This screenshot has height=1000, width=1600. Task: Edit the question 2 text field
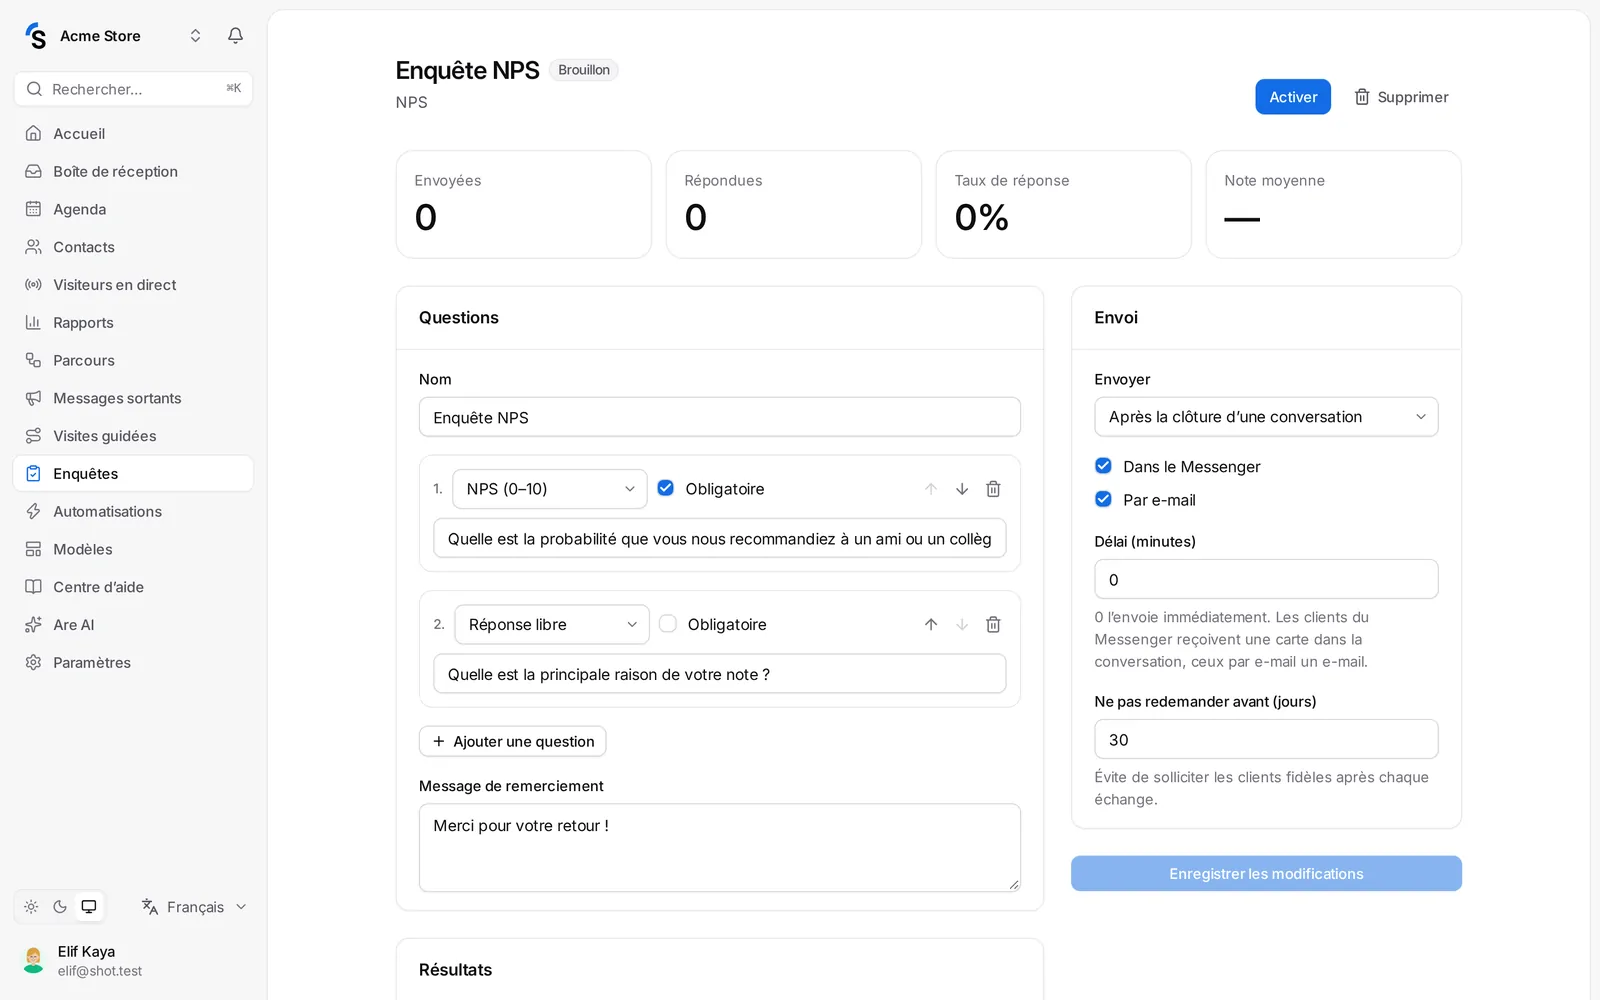[720, 674]
